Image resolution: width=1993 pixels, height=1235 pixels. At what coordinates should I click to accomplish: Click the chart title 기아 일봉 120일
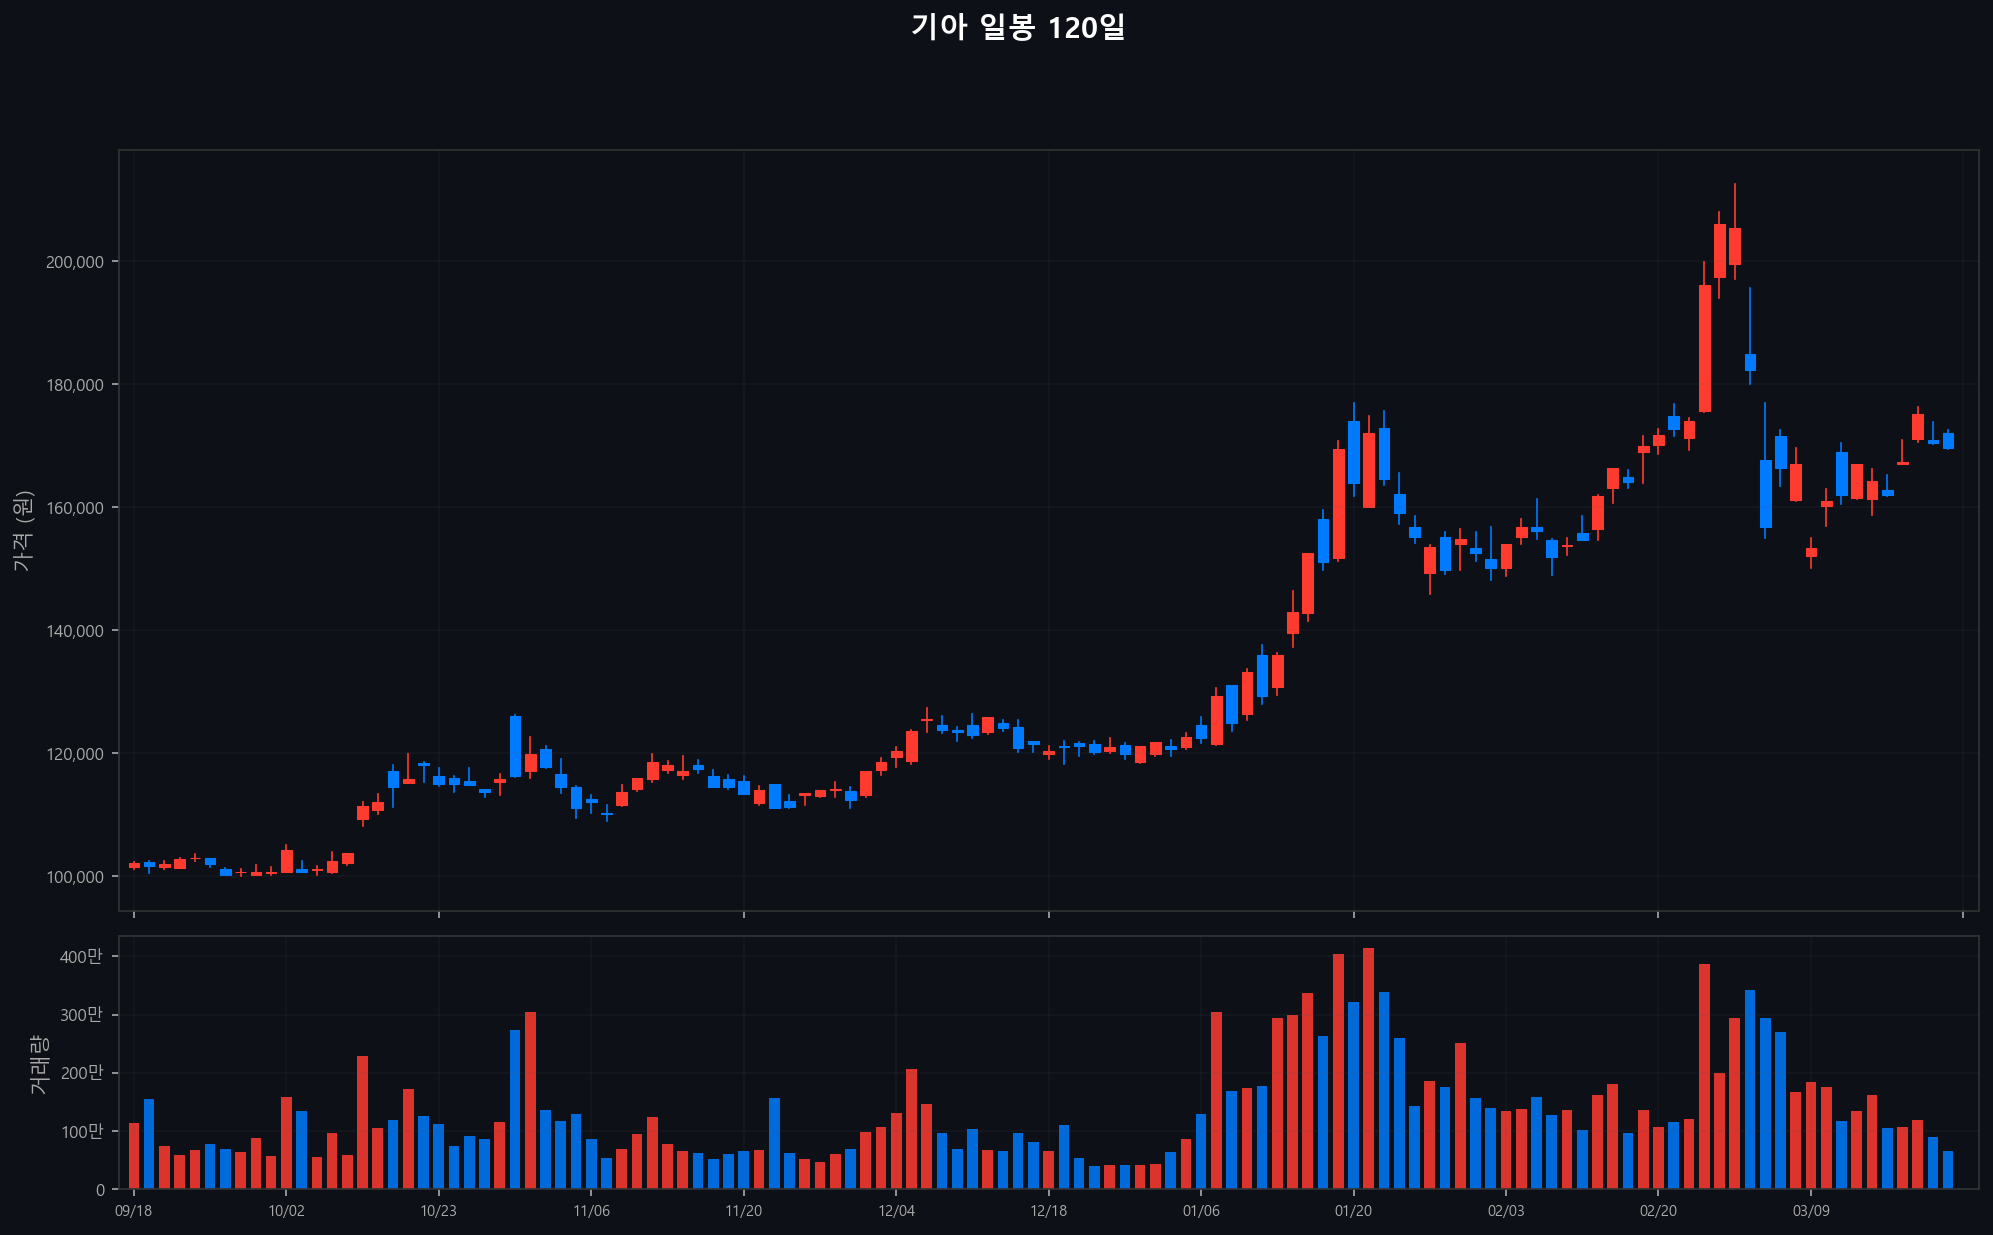pyautogui.click(x=1018, y=27)
